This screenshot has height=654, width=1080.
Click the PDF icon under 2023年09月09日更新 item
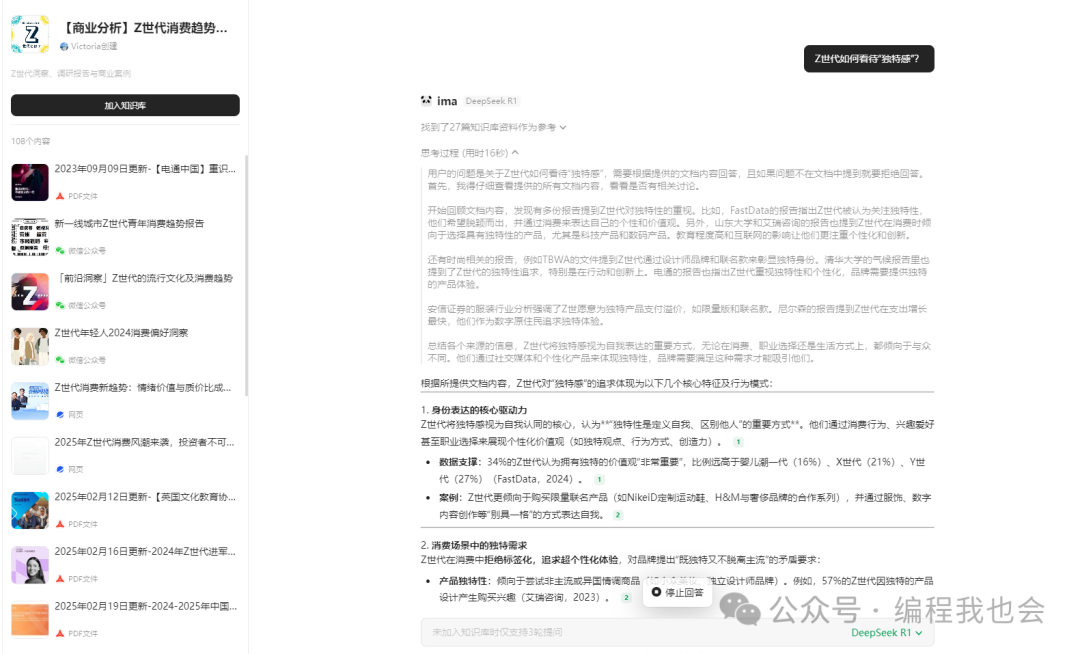[60, 196]
